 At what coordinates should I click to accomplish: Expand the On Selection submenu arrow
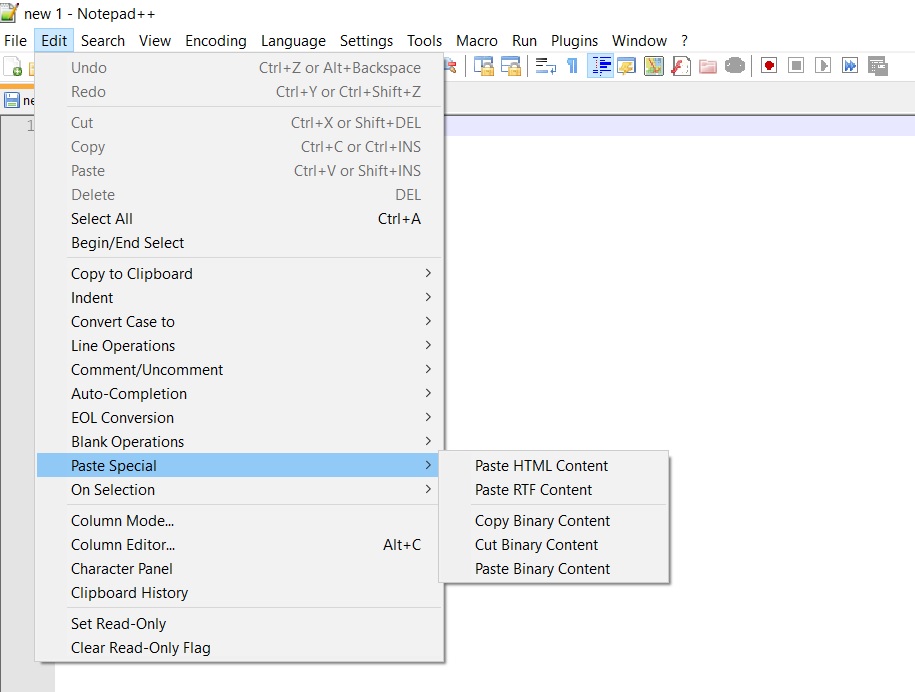428,489
